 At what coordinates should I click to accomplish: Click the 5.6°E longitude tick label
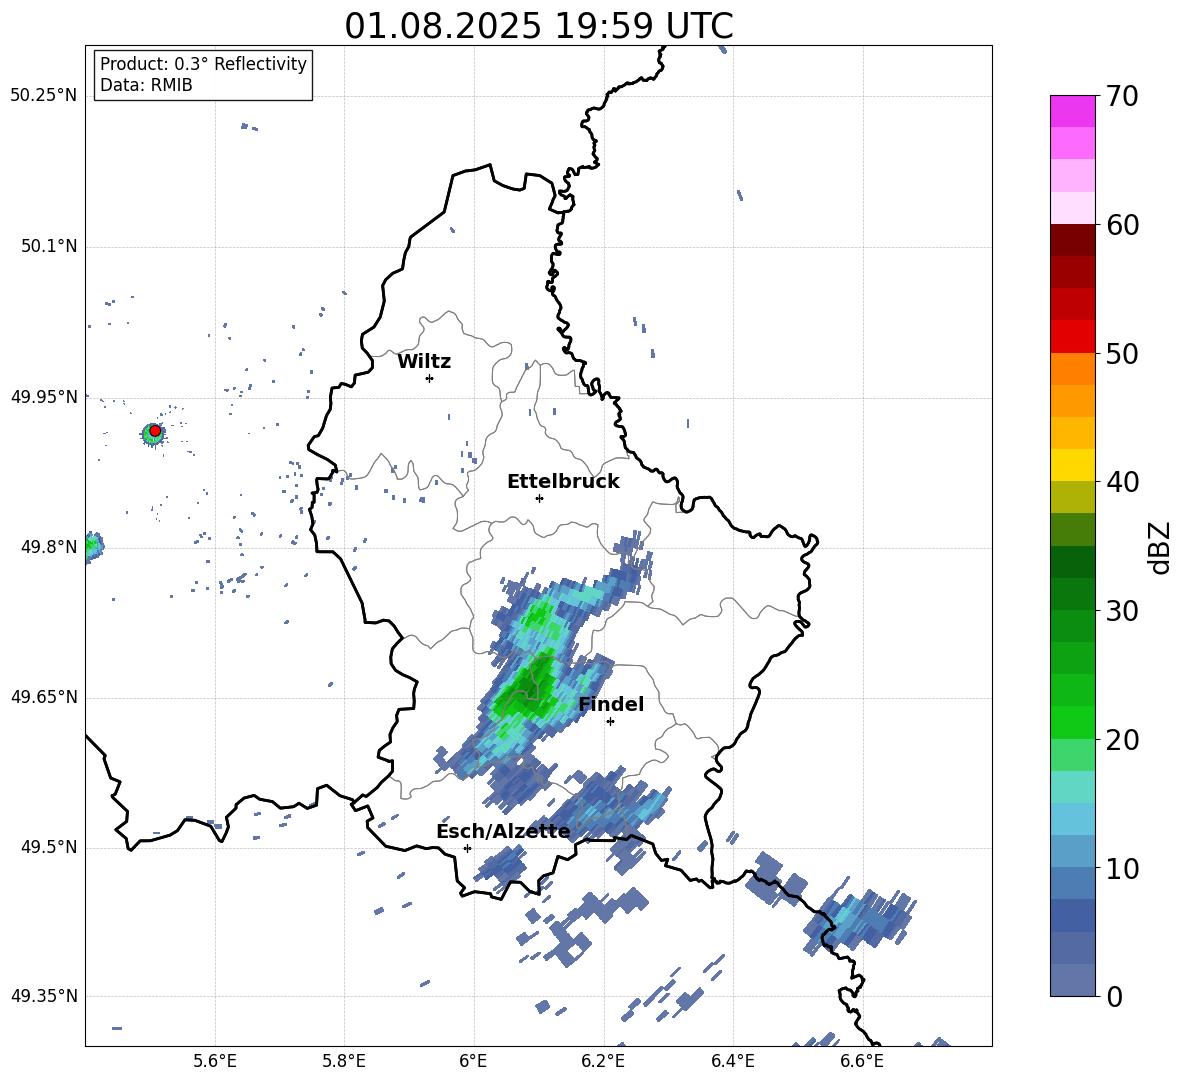coord(215,1061)
